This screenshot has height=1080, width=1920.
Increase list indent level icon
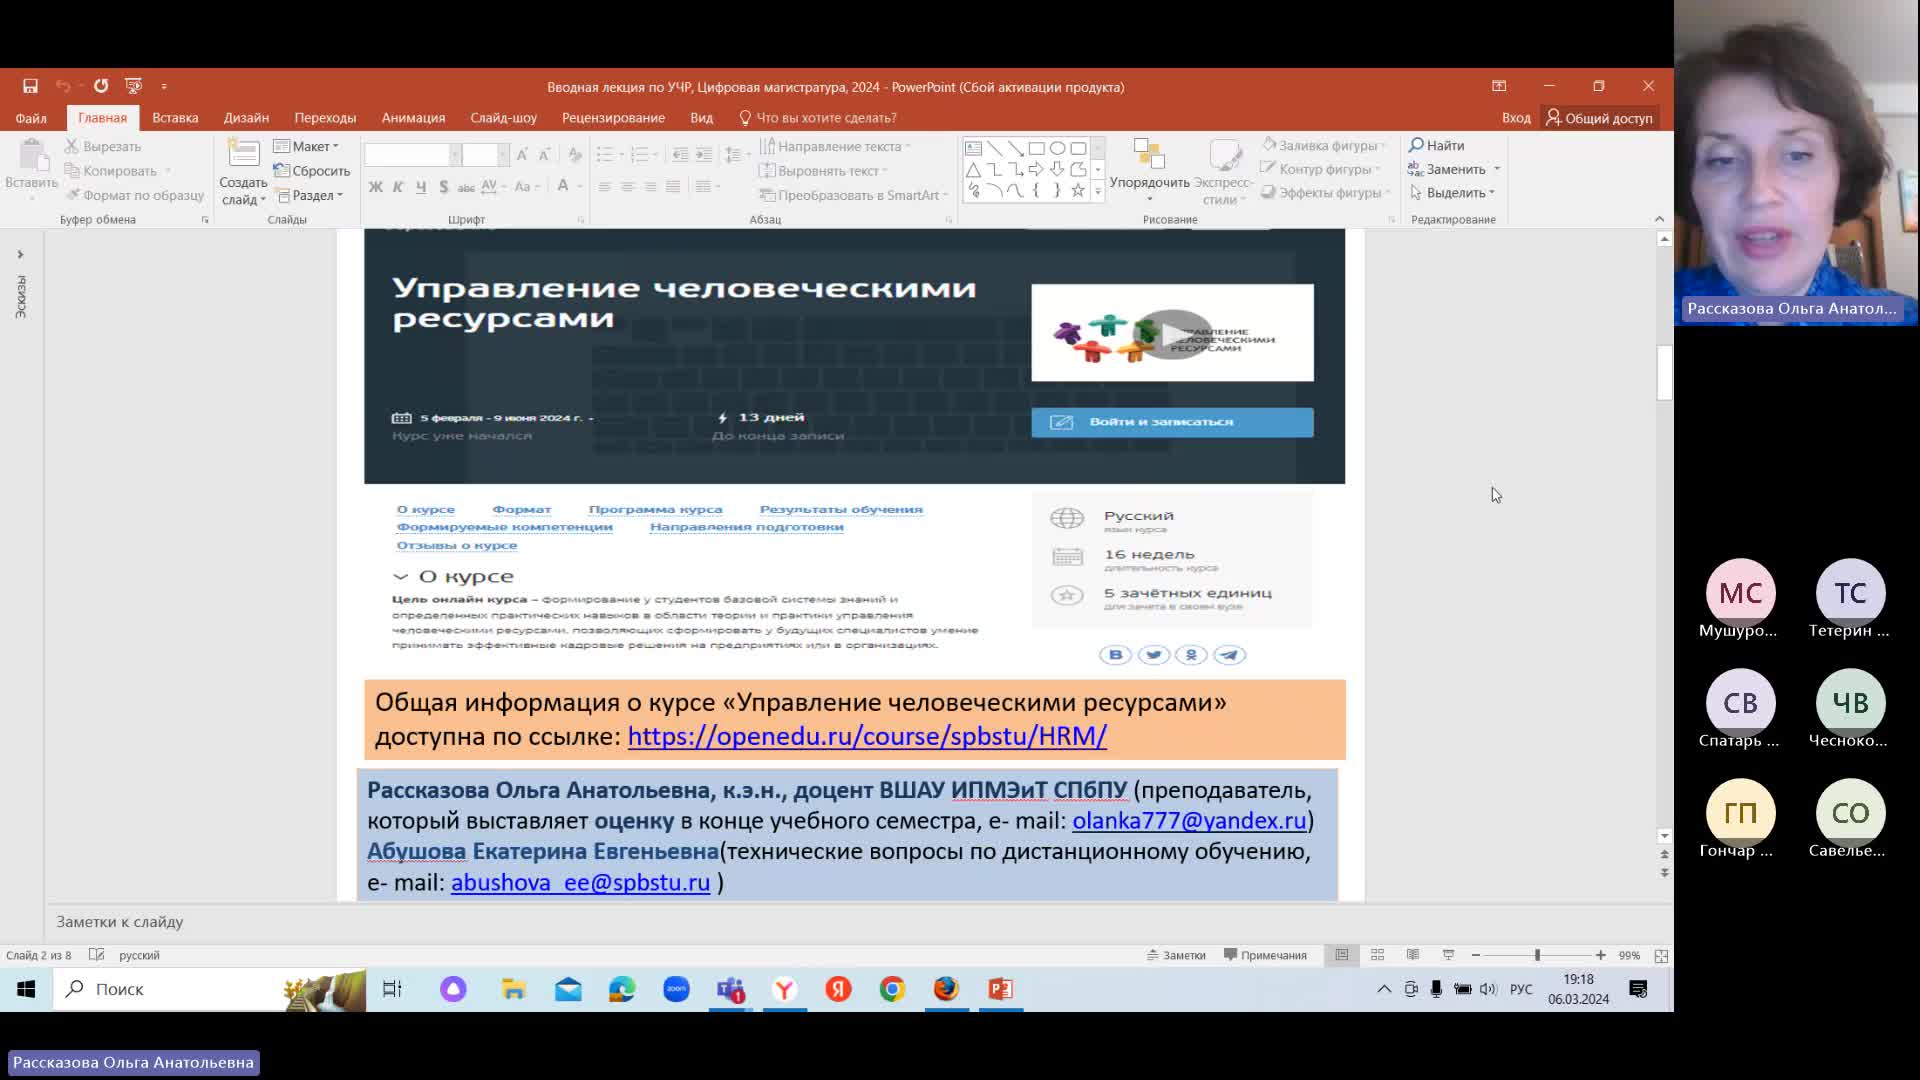704,154
